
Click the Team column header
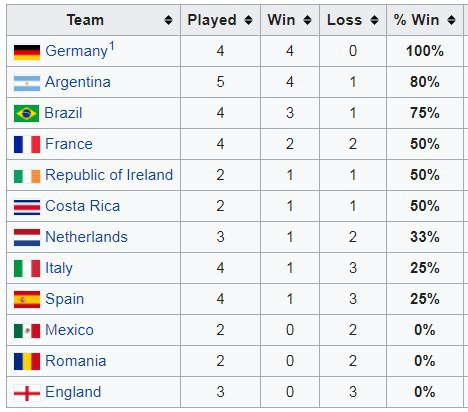(93, 20)
